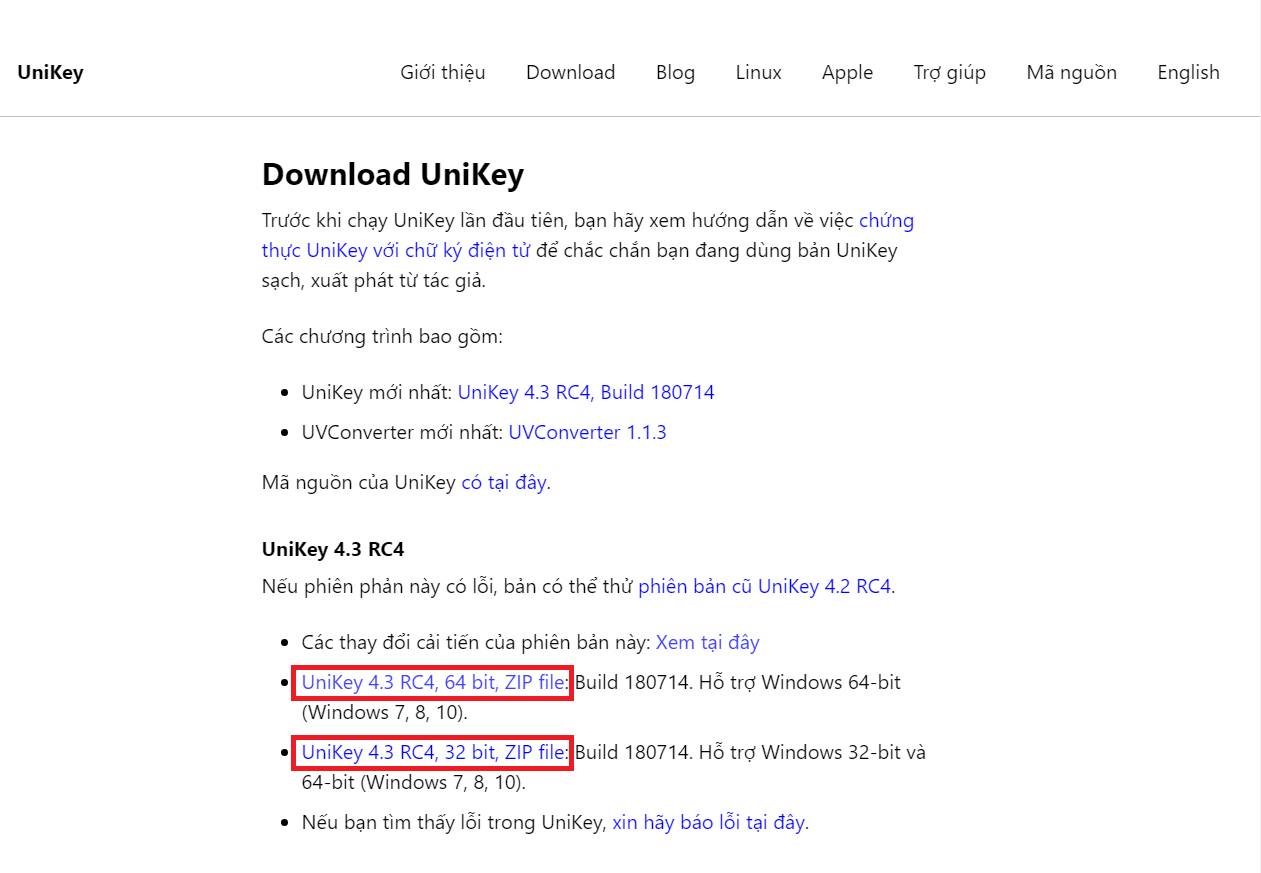Click the Download UniKey page heading
The height and width of the screenshot is (873, 1261).
[x=393, y=174]
